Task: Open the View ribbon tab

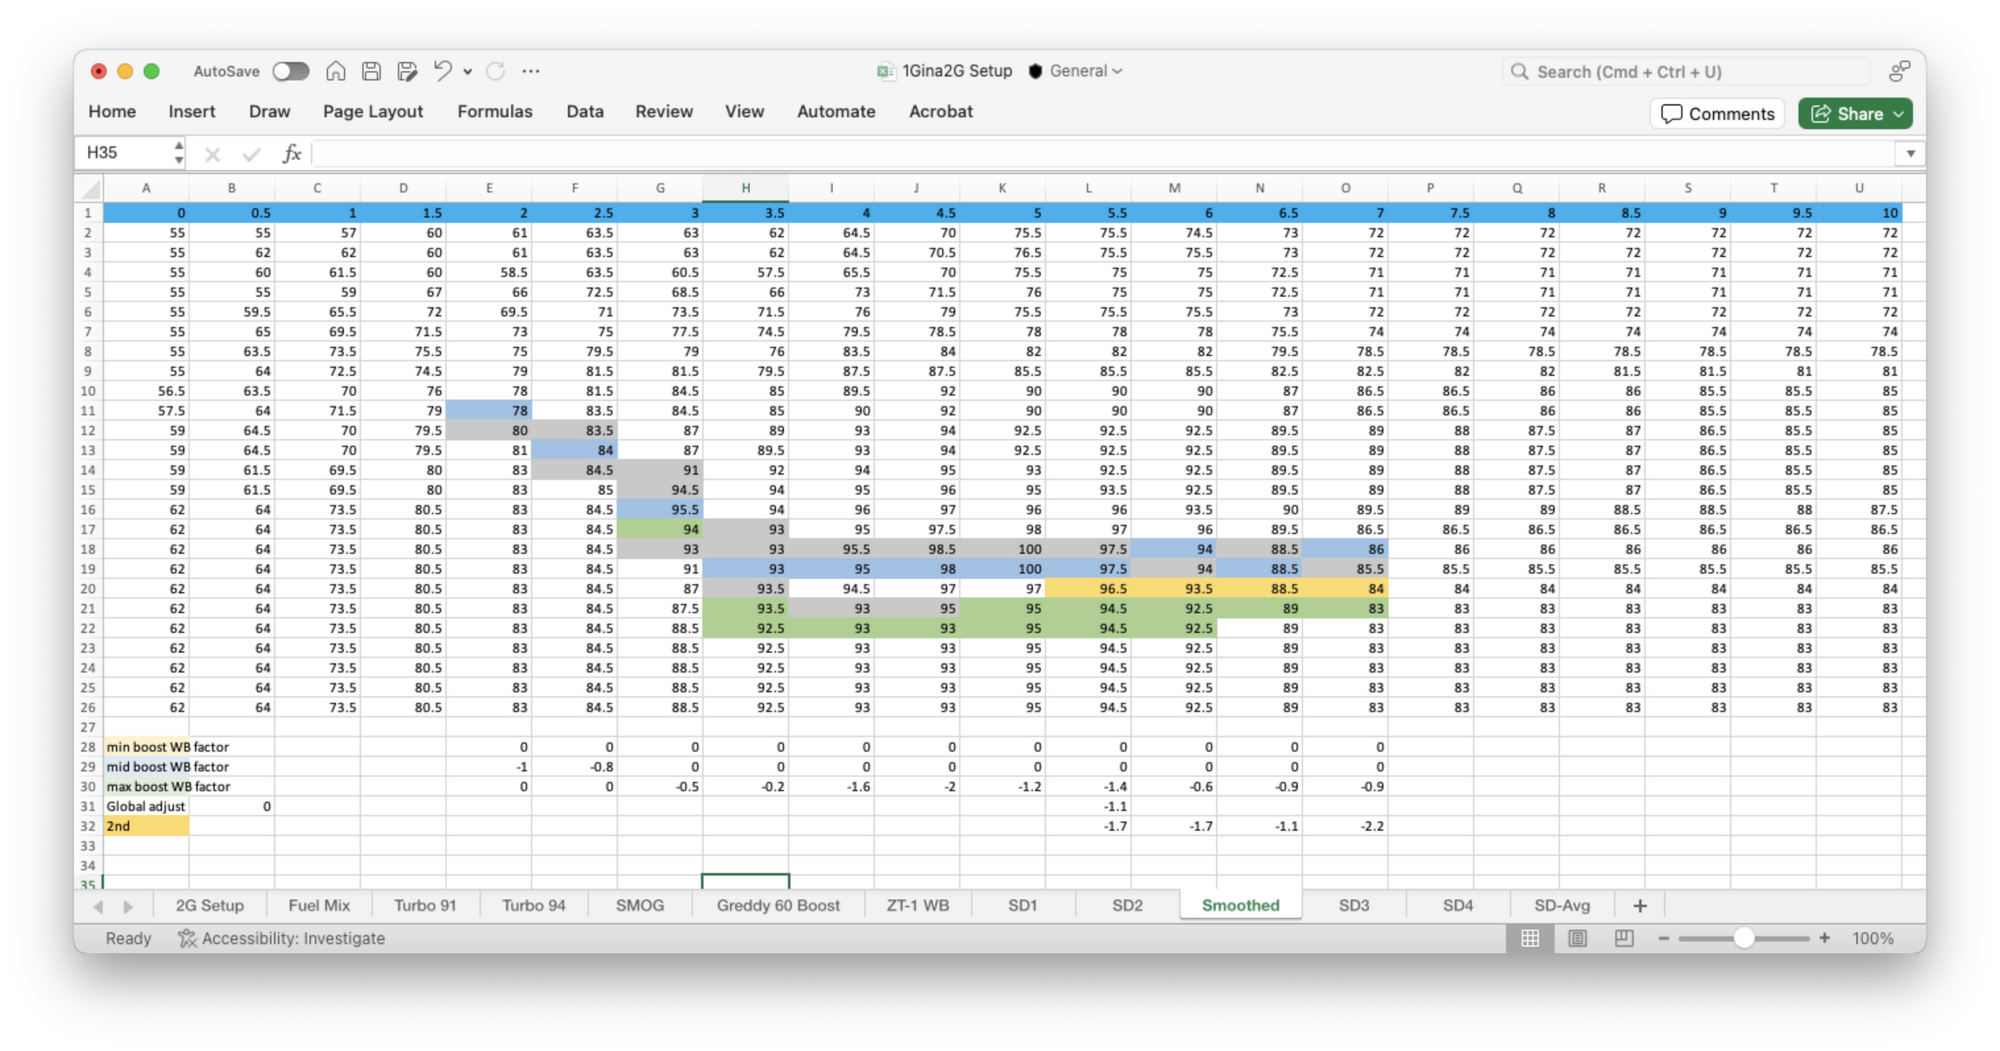Action: point(744,112)
